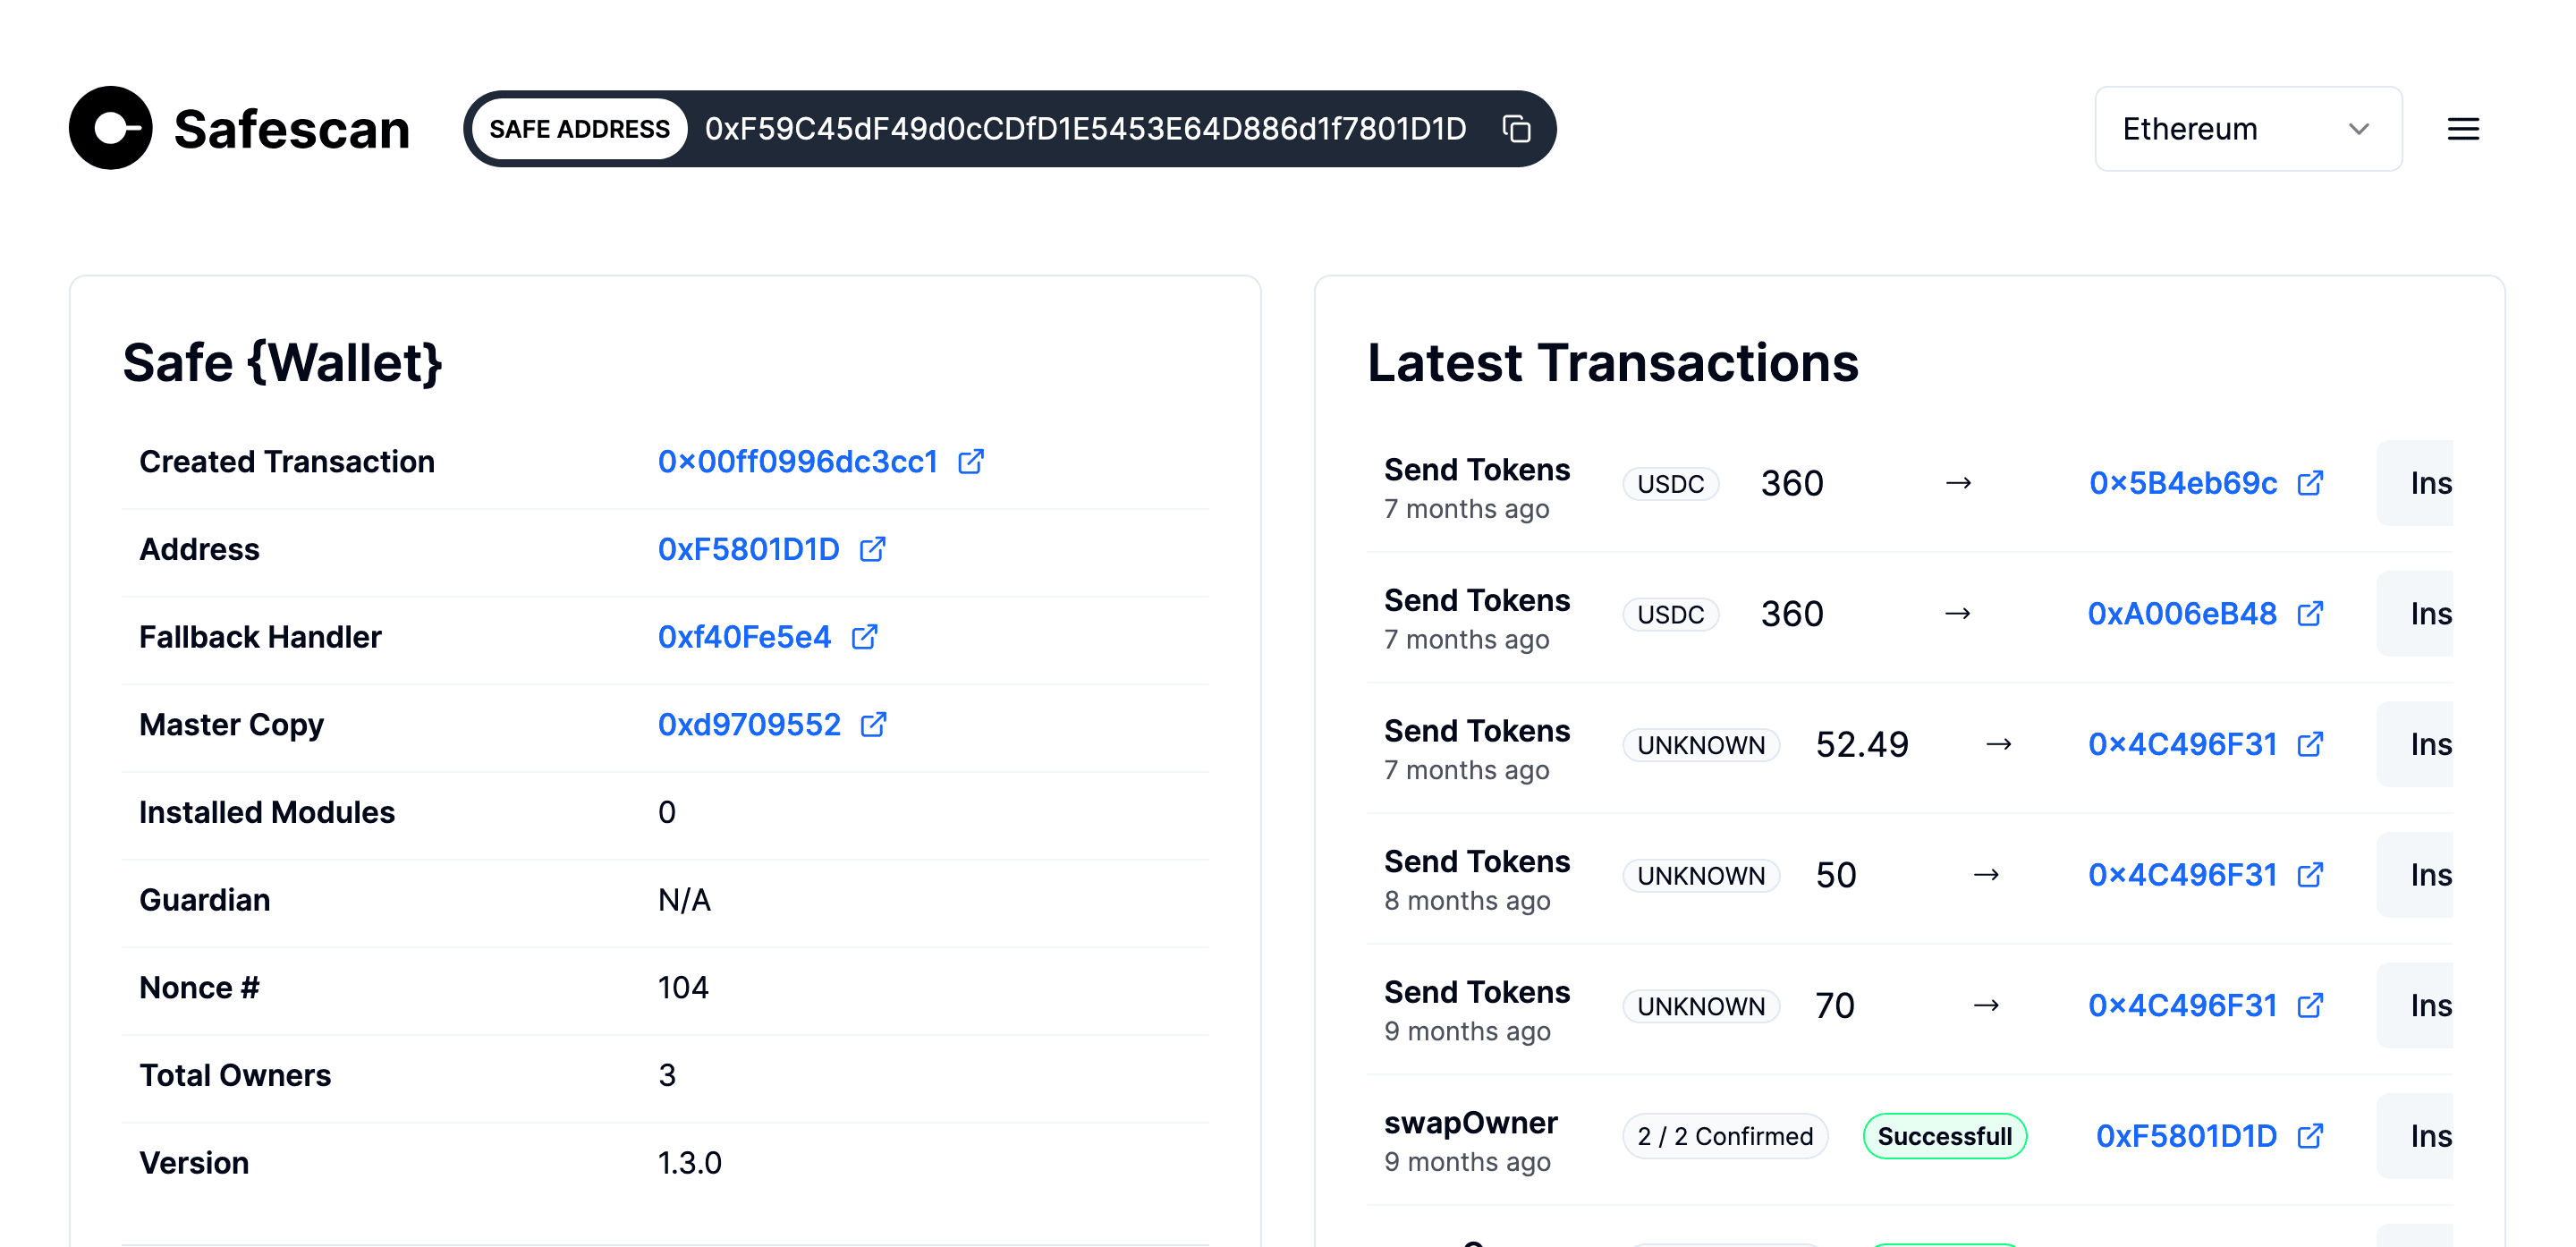This screenshot has width=2576, height=1247.
Task: Open the hamburger menu icon
Action: click(2462, 129)
